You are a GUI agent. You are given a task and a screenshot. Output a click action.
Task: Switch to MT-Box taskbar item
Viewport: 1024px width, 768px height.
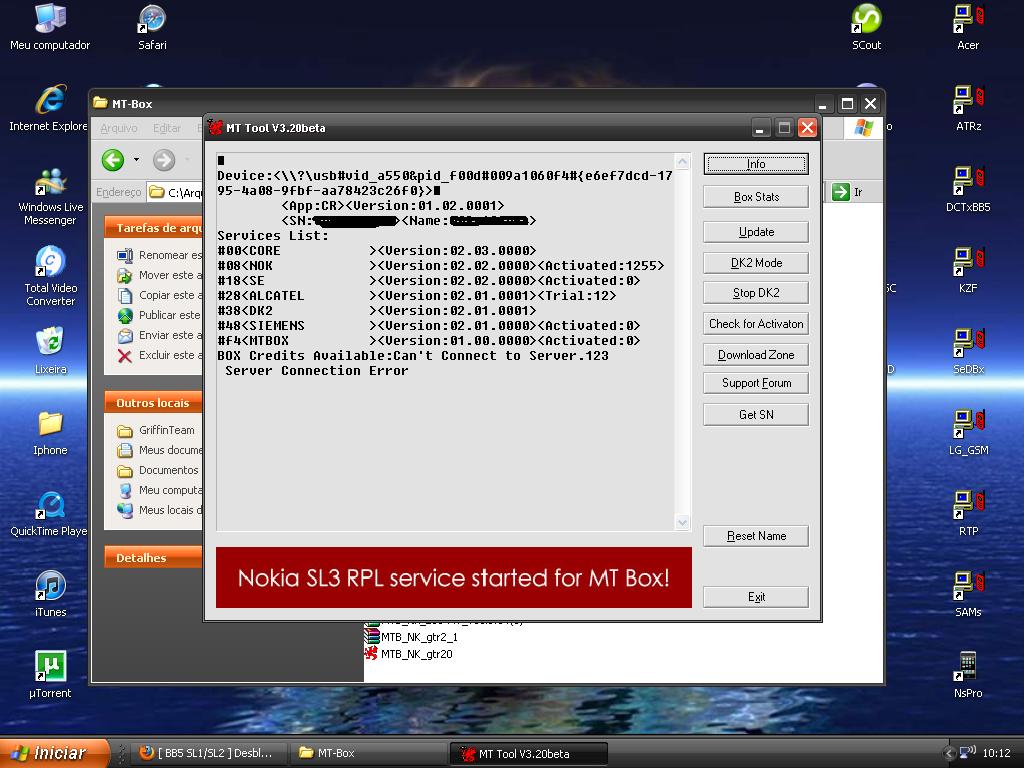[368, 753]
